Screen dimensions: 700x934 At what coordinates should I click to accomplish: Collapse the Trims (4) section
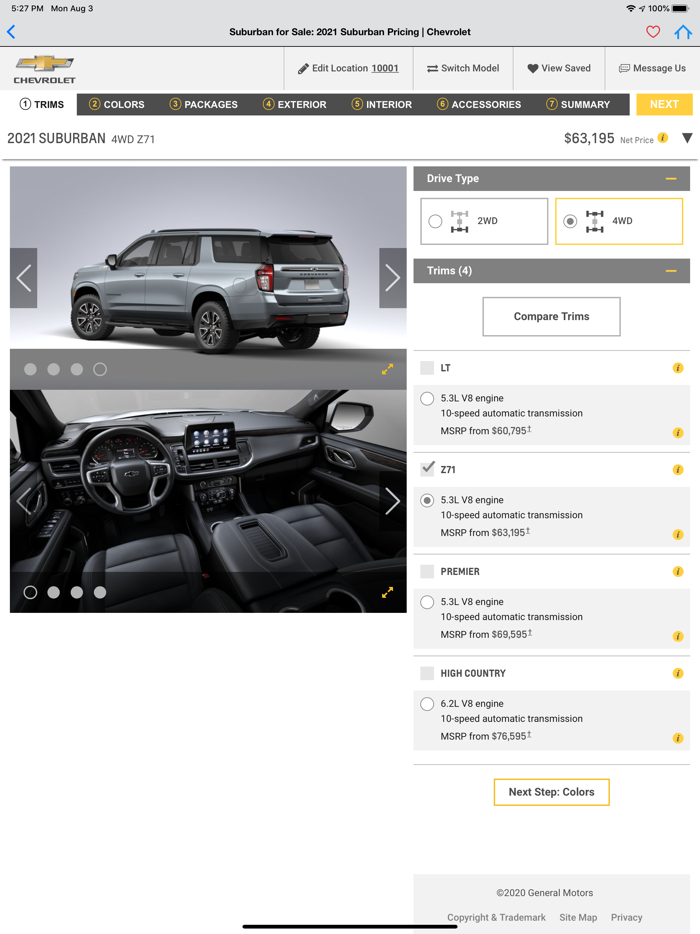tap(671, 271)
